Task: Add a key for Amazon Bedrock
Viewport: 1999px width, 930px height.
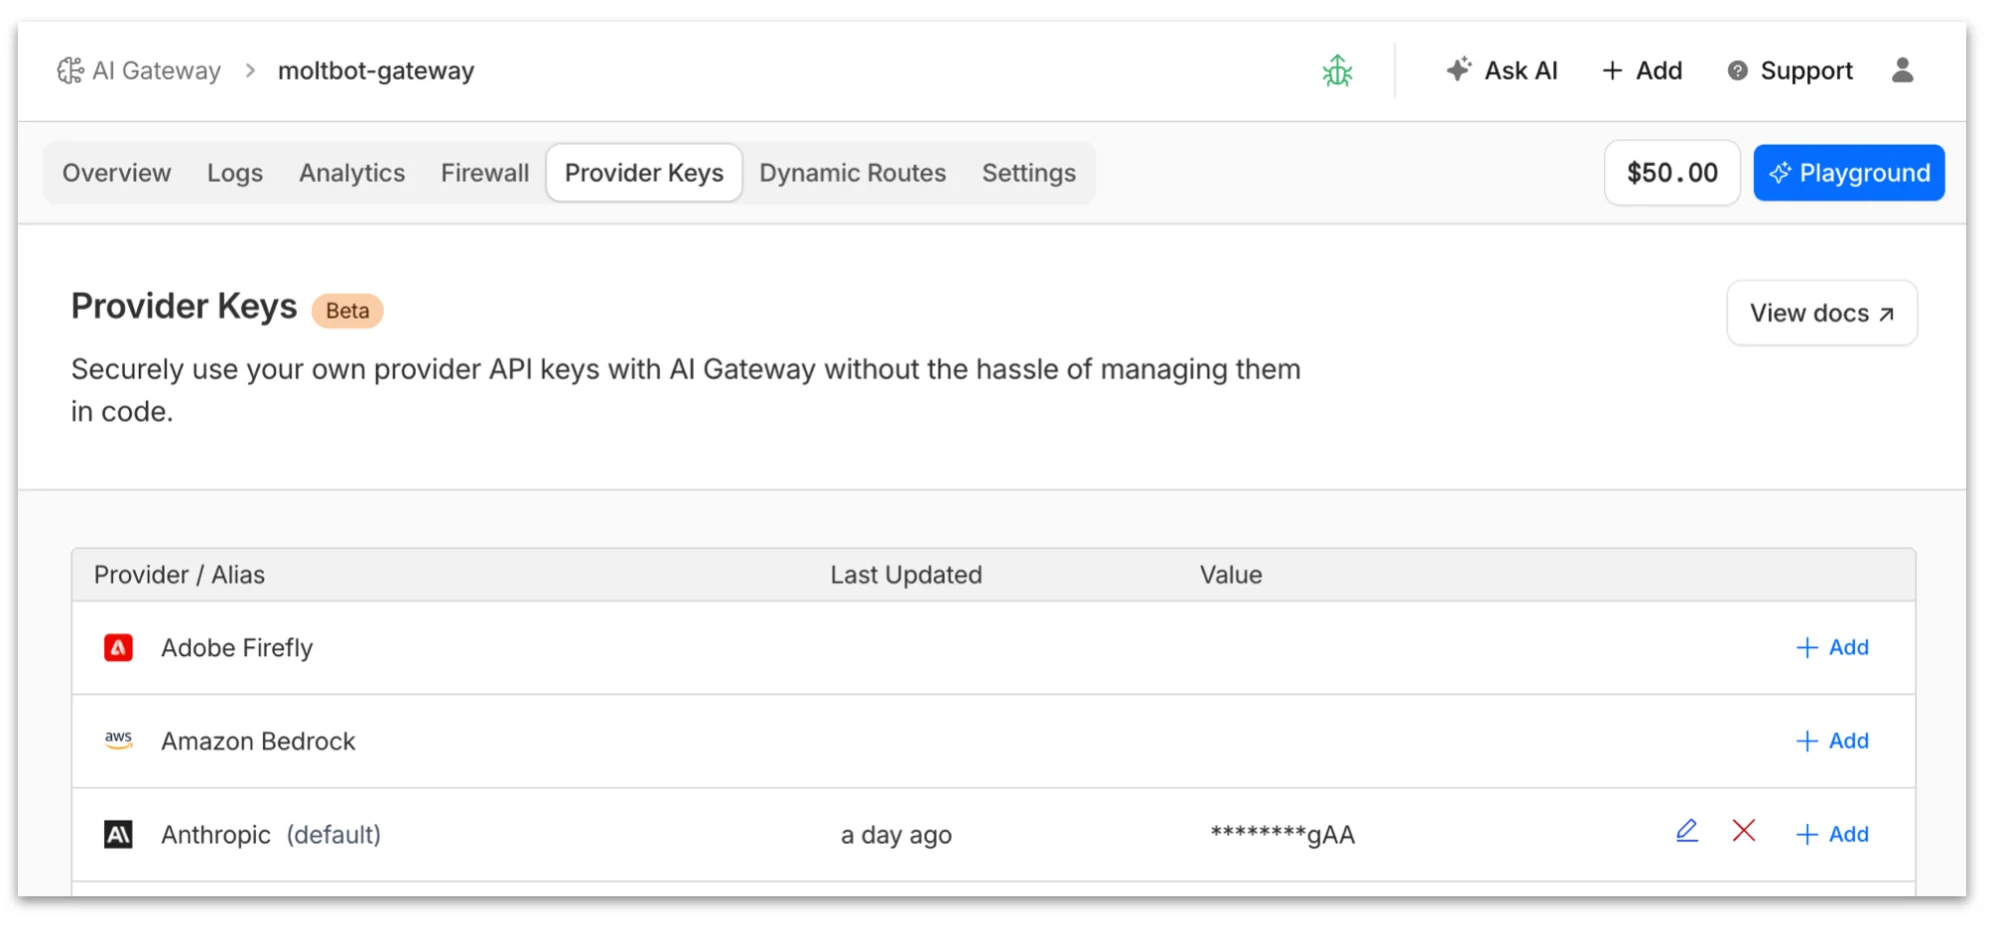Action: tap(1832, 740)
